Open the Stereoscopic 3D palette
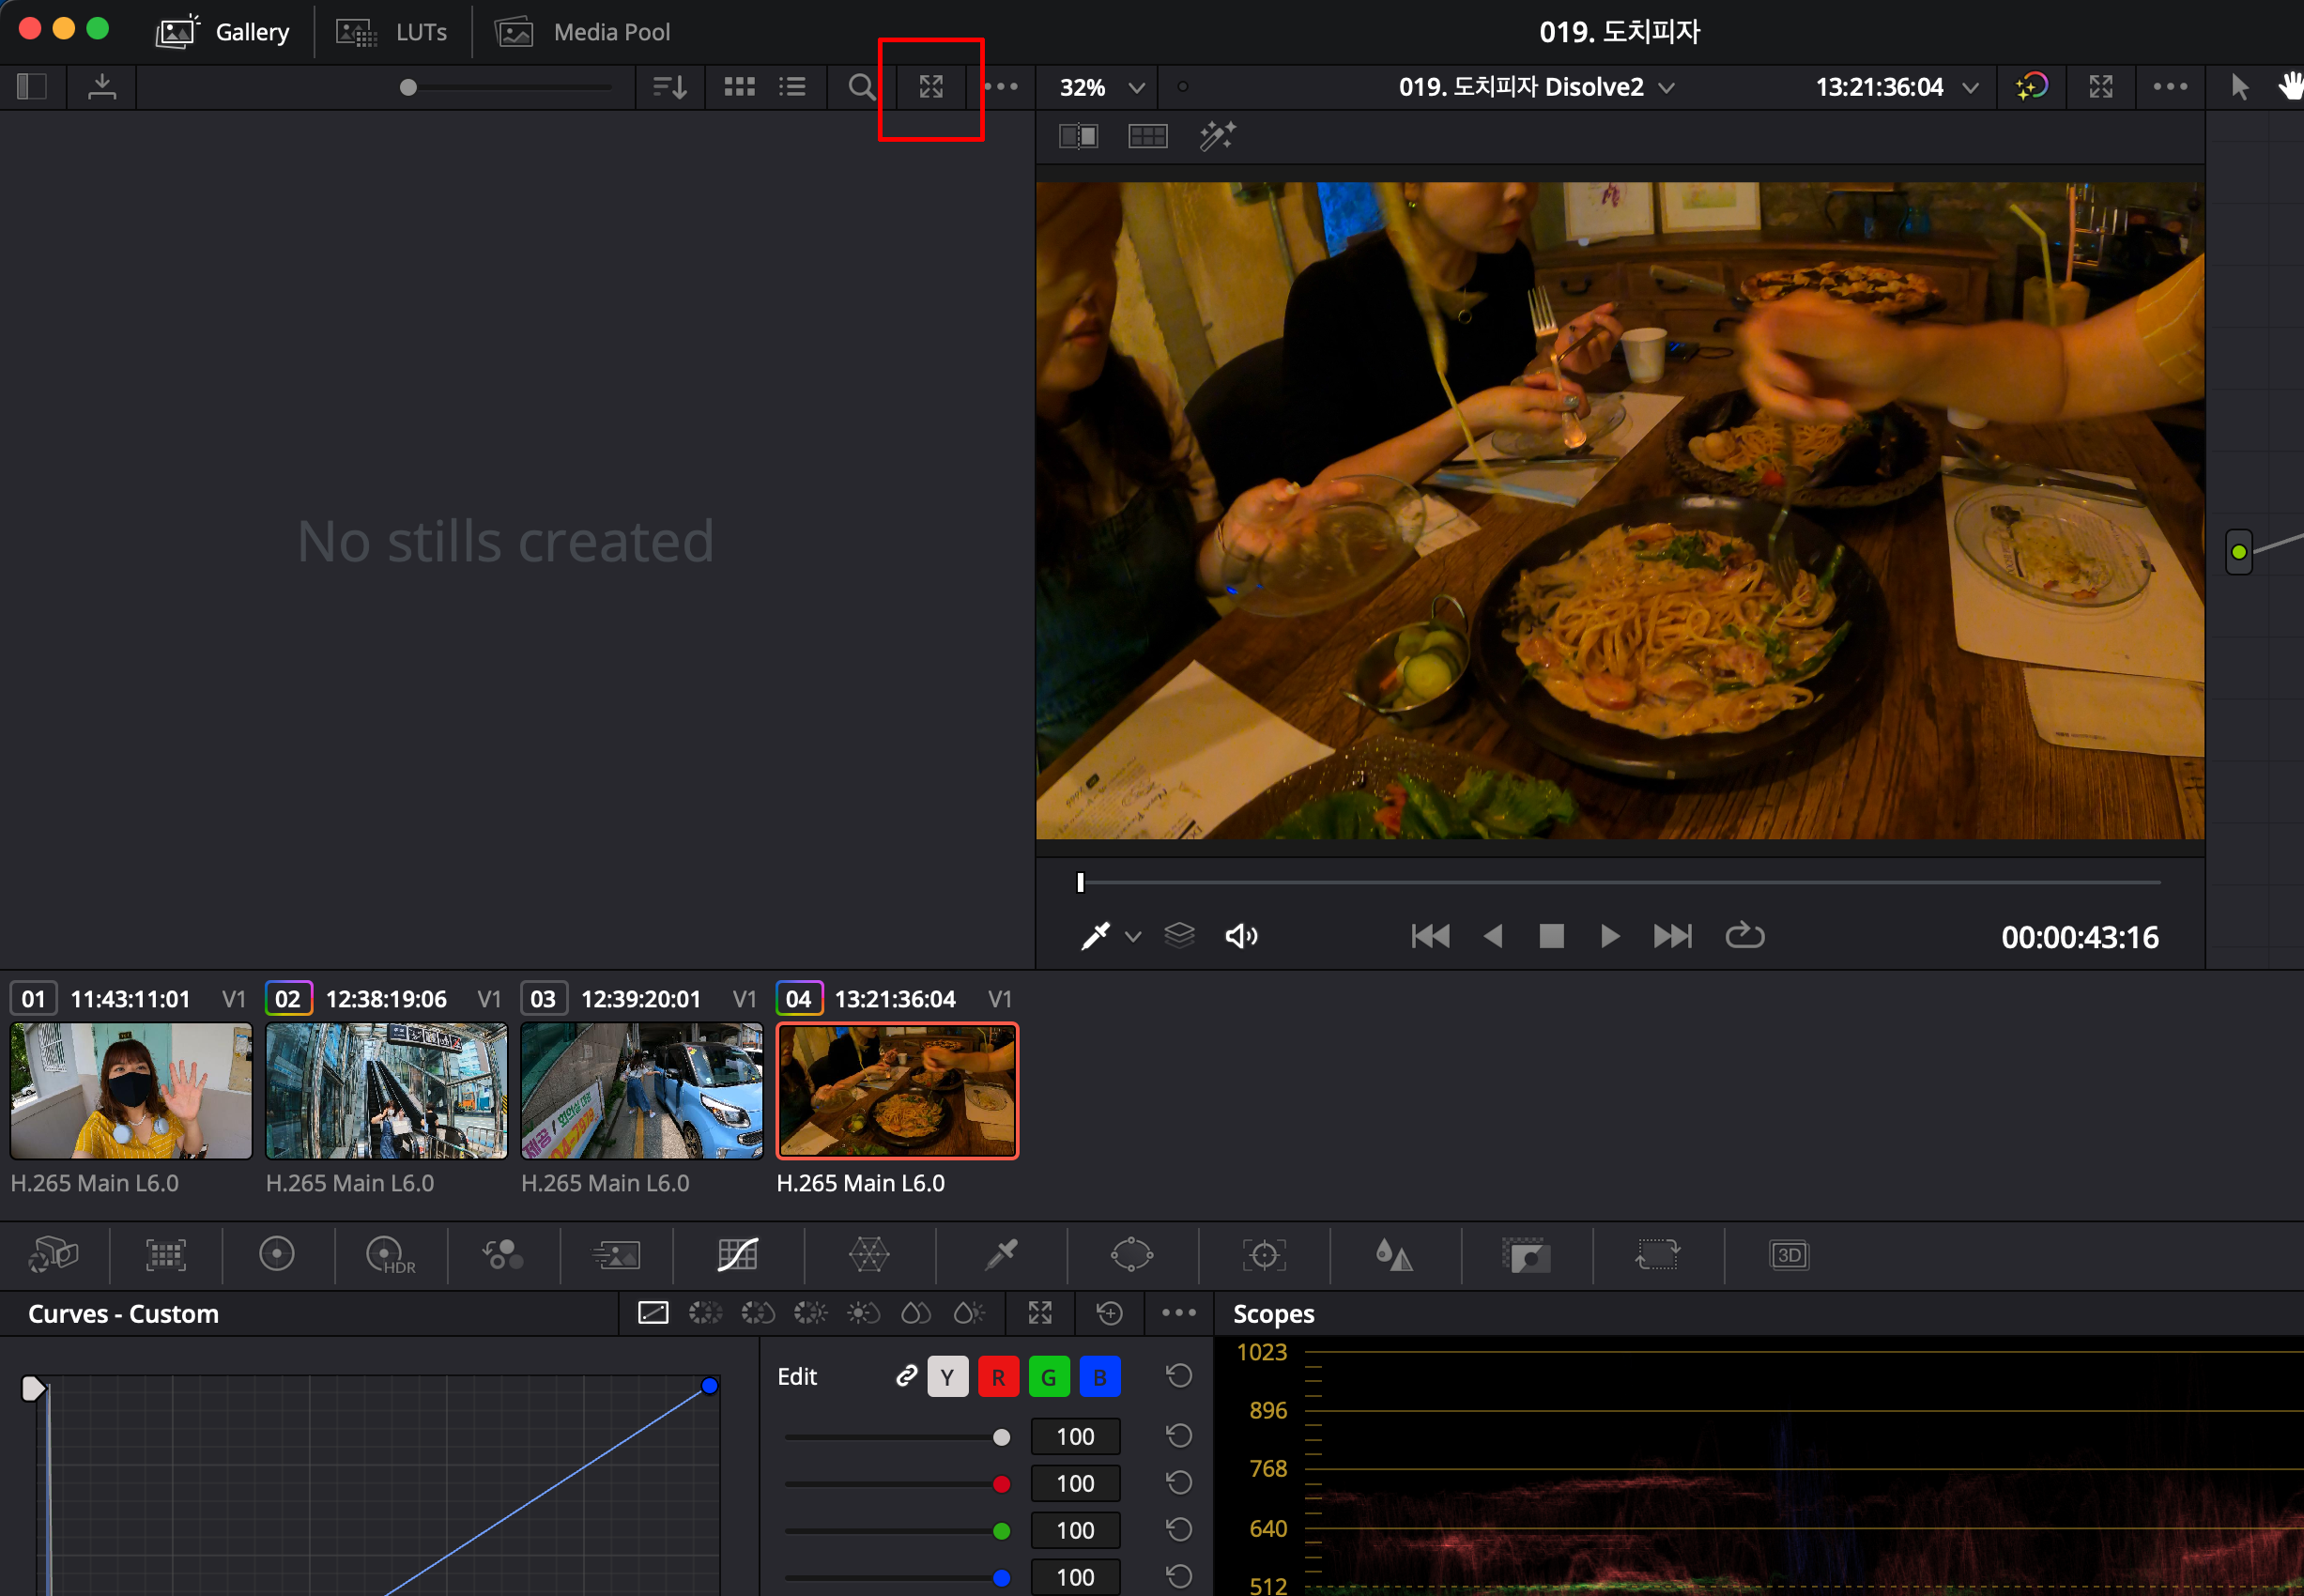The image size is (2304, 1596). (x=1788, y=1254)
